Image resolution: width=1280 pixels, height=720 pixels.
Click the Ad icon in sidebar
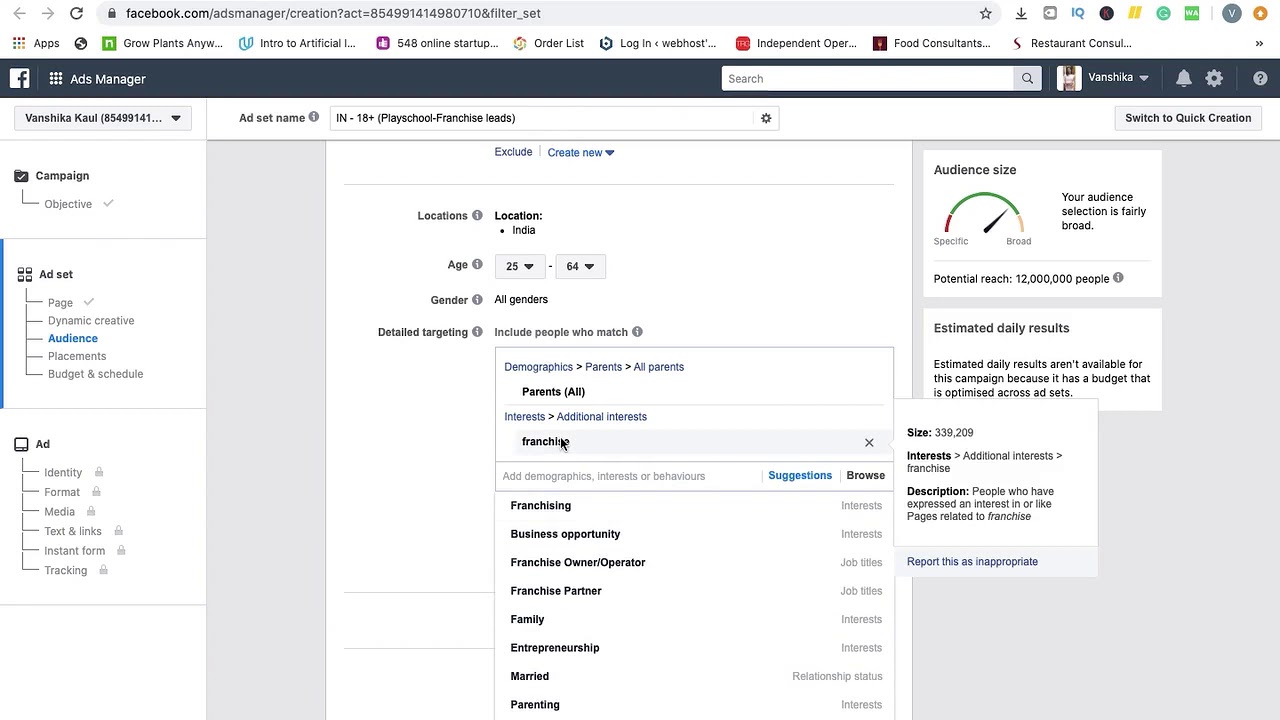21,444
